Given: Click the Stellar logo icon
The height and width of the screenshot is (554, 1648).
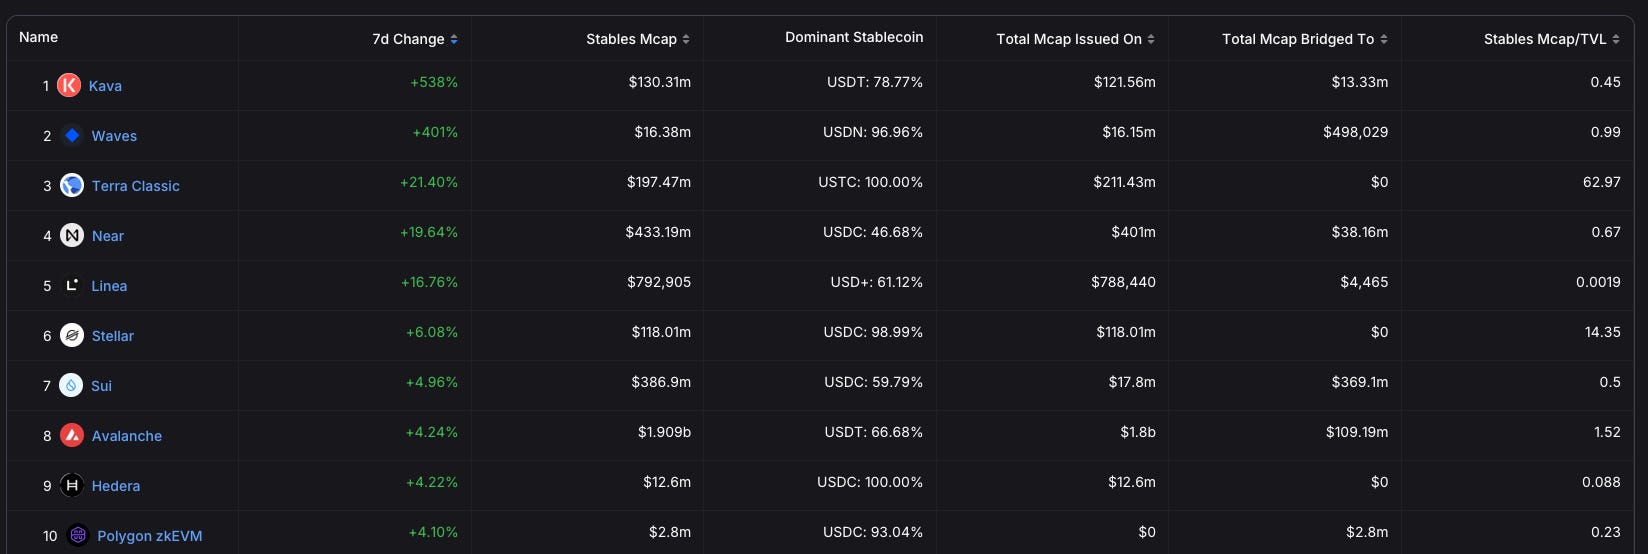Looking at the screenshot, I should point(72,336).
